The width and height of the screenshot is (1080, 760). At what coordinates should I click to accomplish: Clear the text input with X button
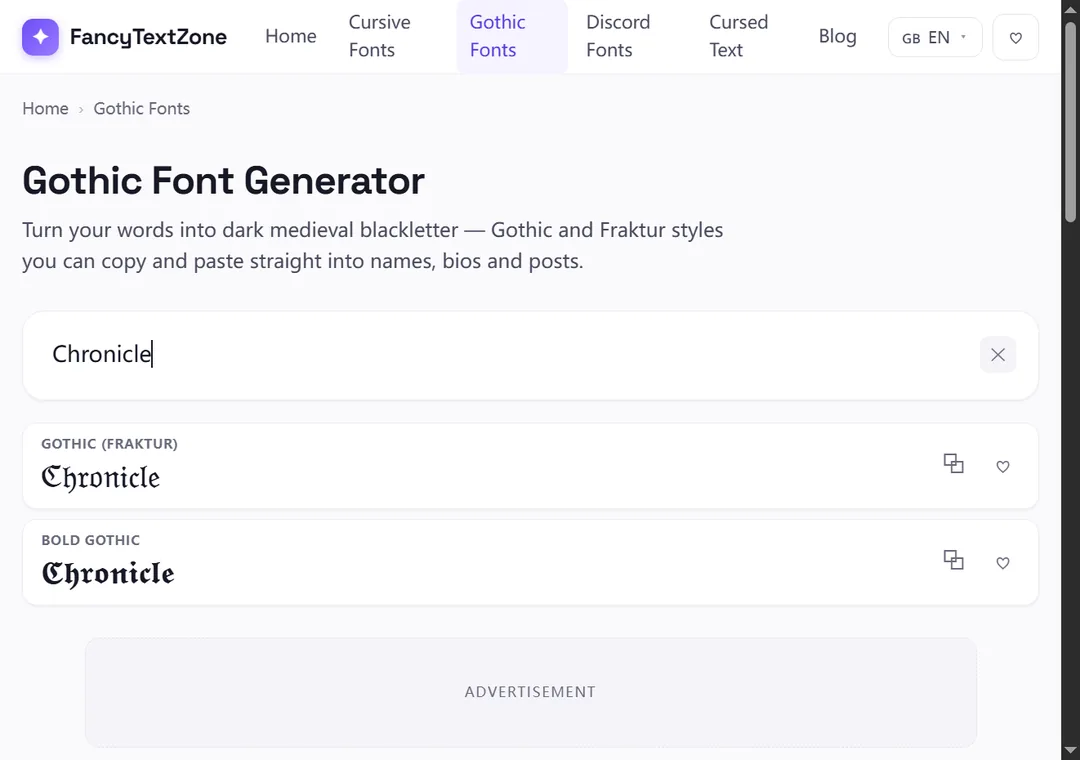tap(997, 355)
